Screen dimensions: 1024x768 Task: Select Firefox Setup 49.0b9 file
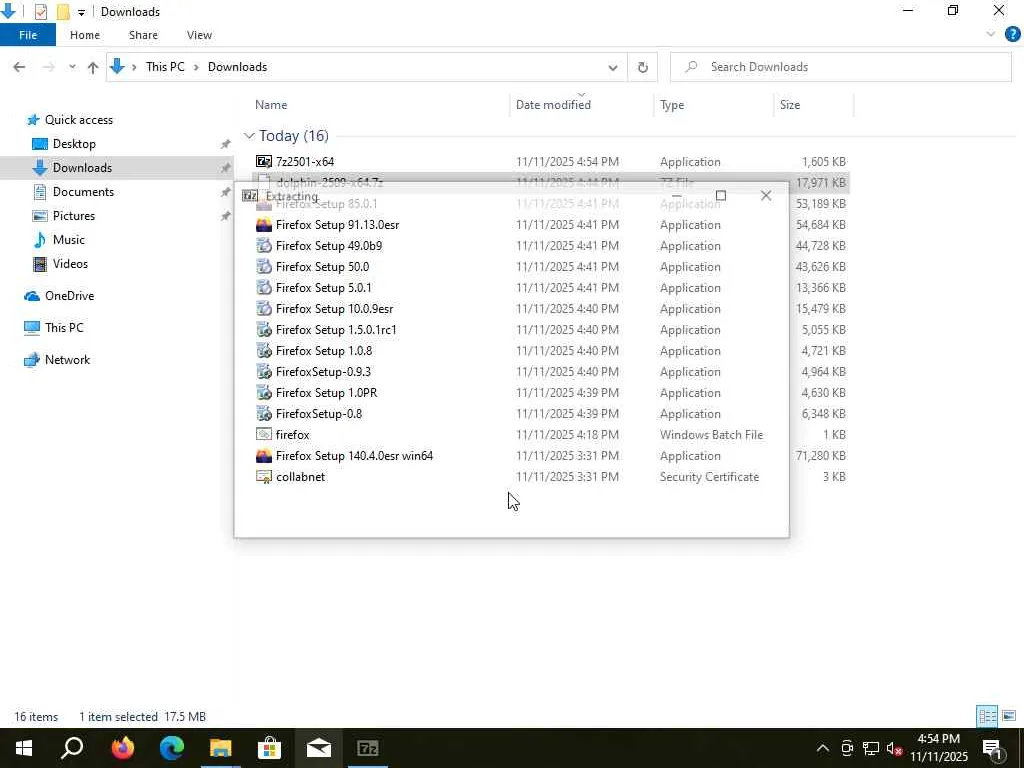[328, 246]
